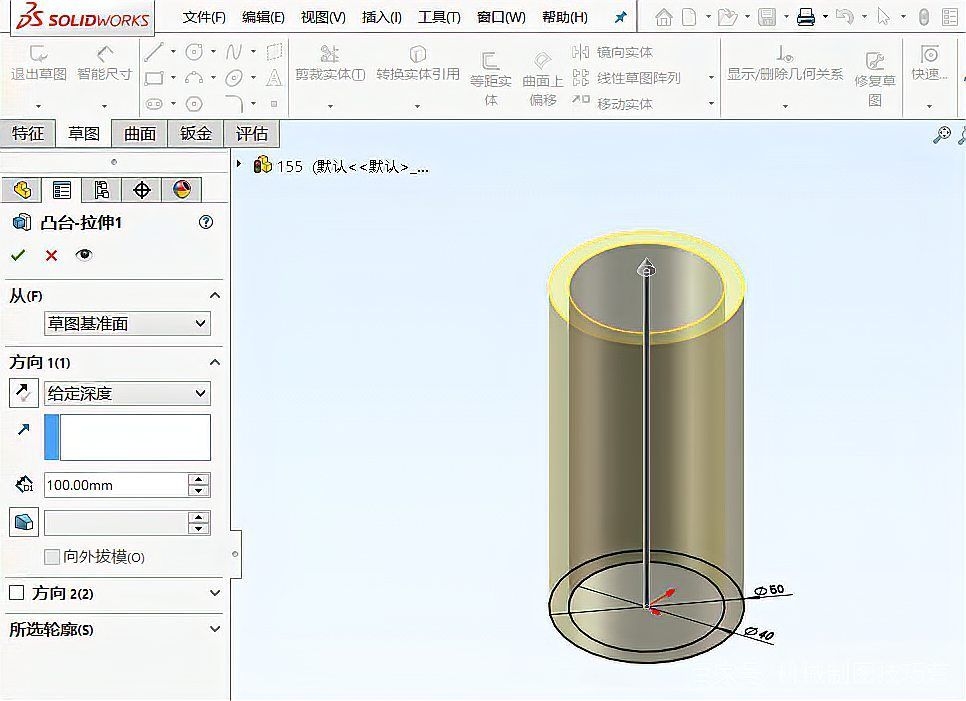
Task: Click the reverse direction button
Action: pyautogui.click(x=23, y=393)
